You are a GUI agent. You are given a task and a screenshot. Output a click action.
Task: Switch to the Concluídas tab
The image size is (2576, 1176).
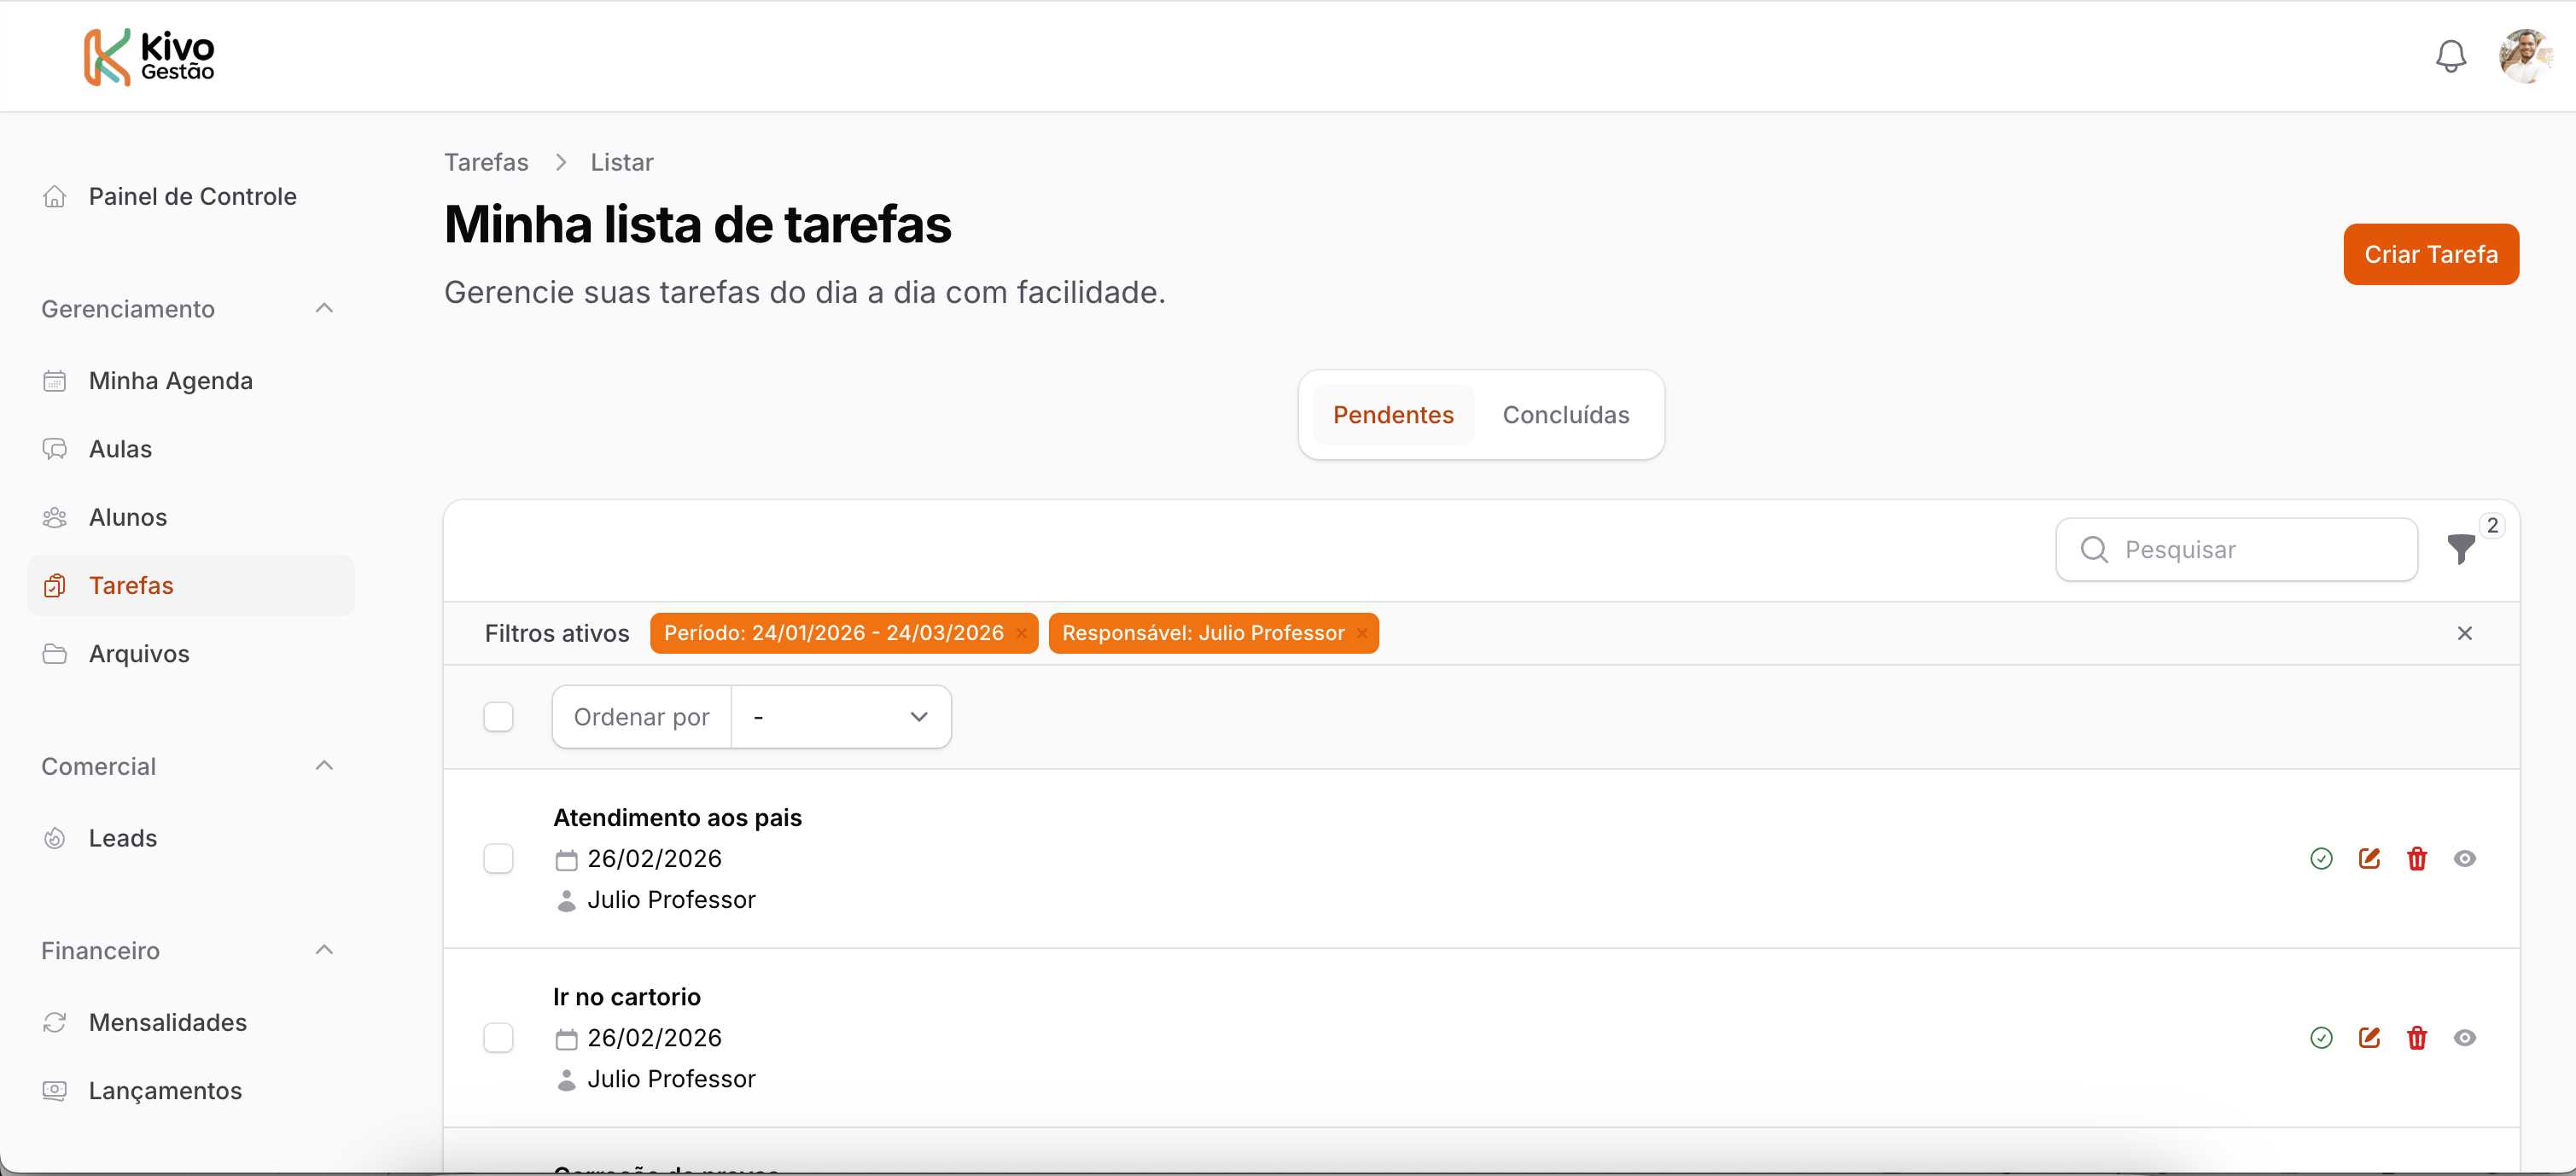click(x=1566, y=414)
